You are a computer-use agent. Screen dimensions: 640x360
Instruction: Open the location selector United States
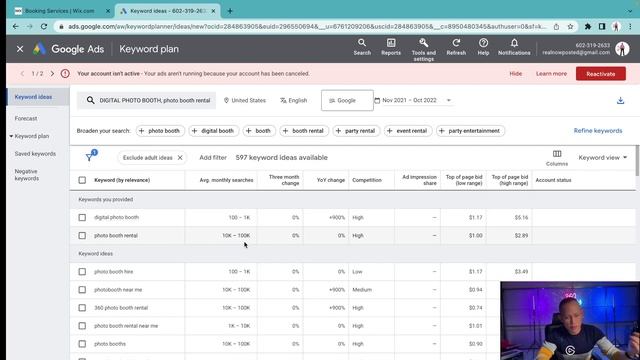[x=245, y=100]
